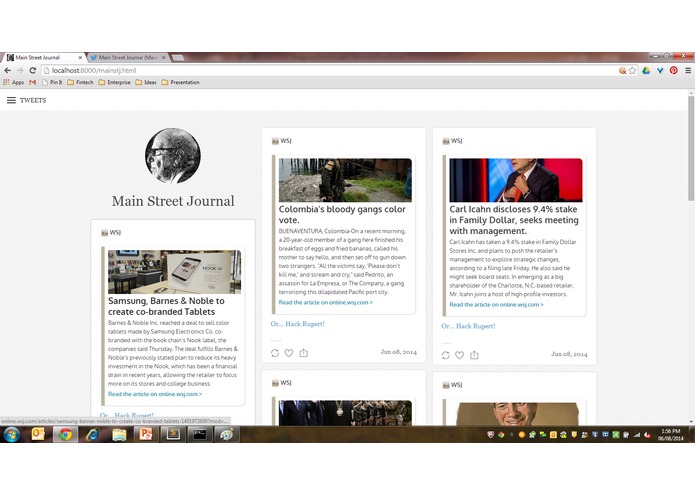
Task: Open Chrome menu icon
Action: click(688, 70)
